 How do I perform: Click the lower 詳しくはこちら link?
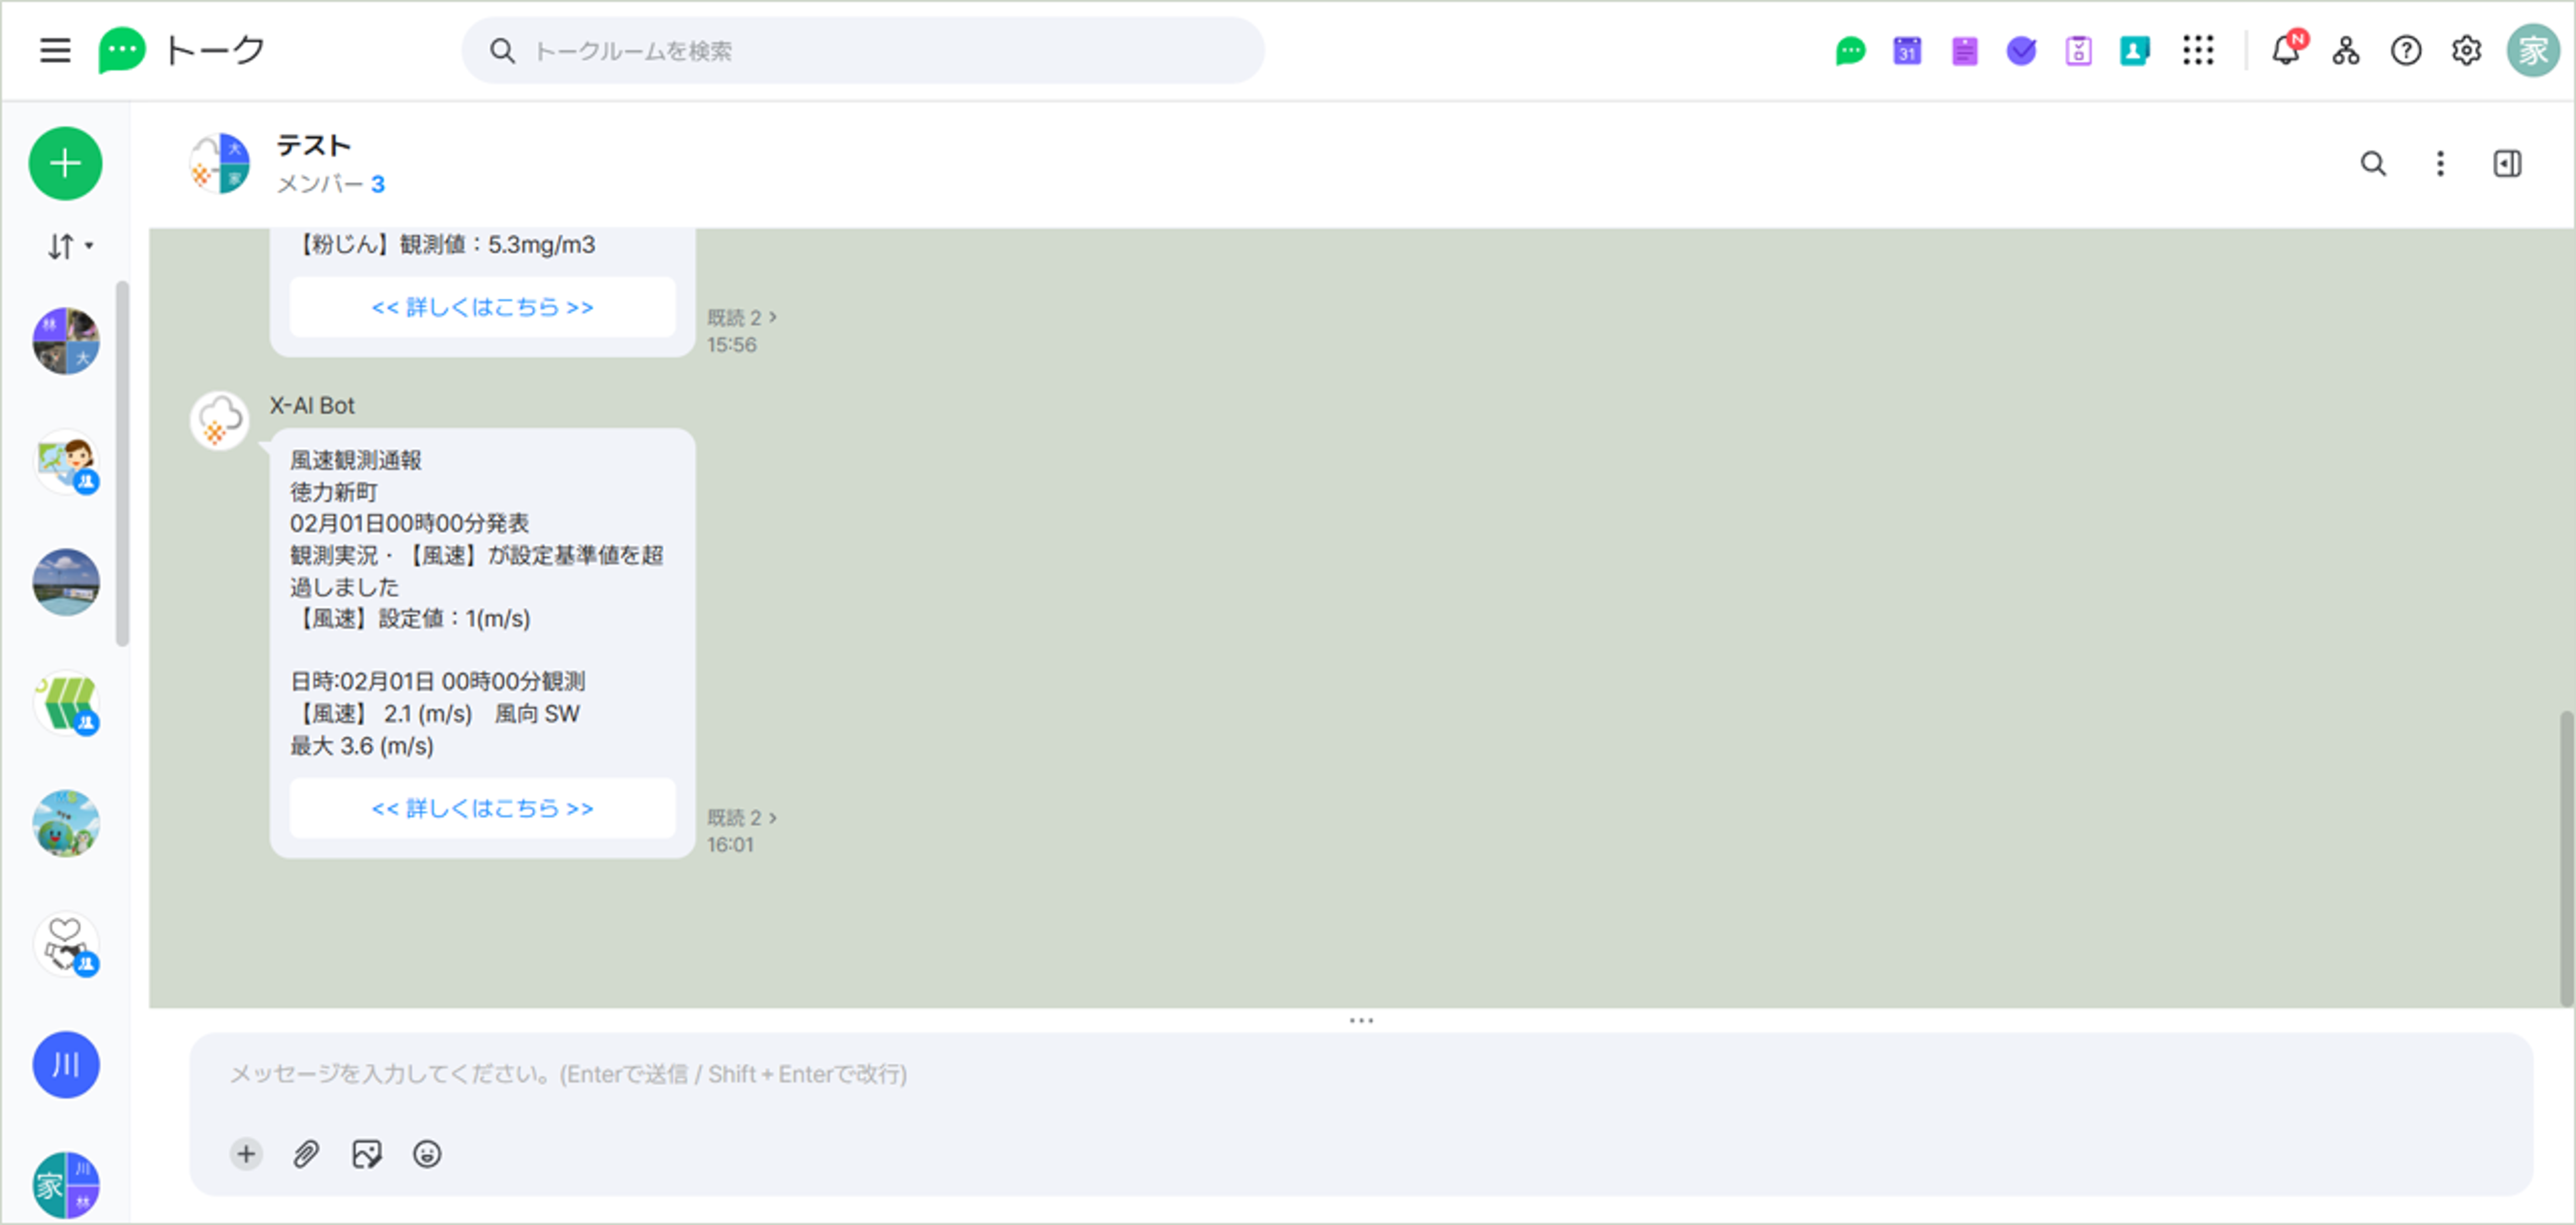(x=482, y=807)
